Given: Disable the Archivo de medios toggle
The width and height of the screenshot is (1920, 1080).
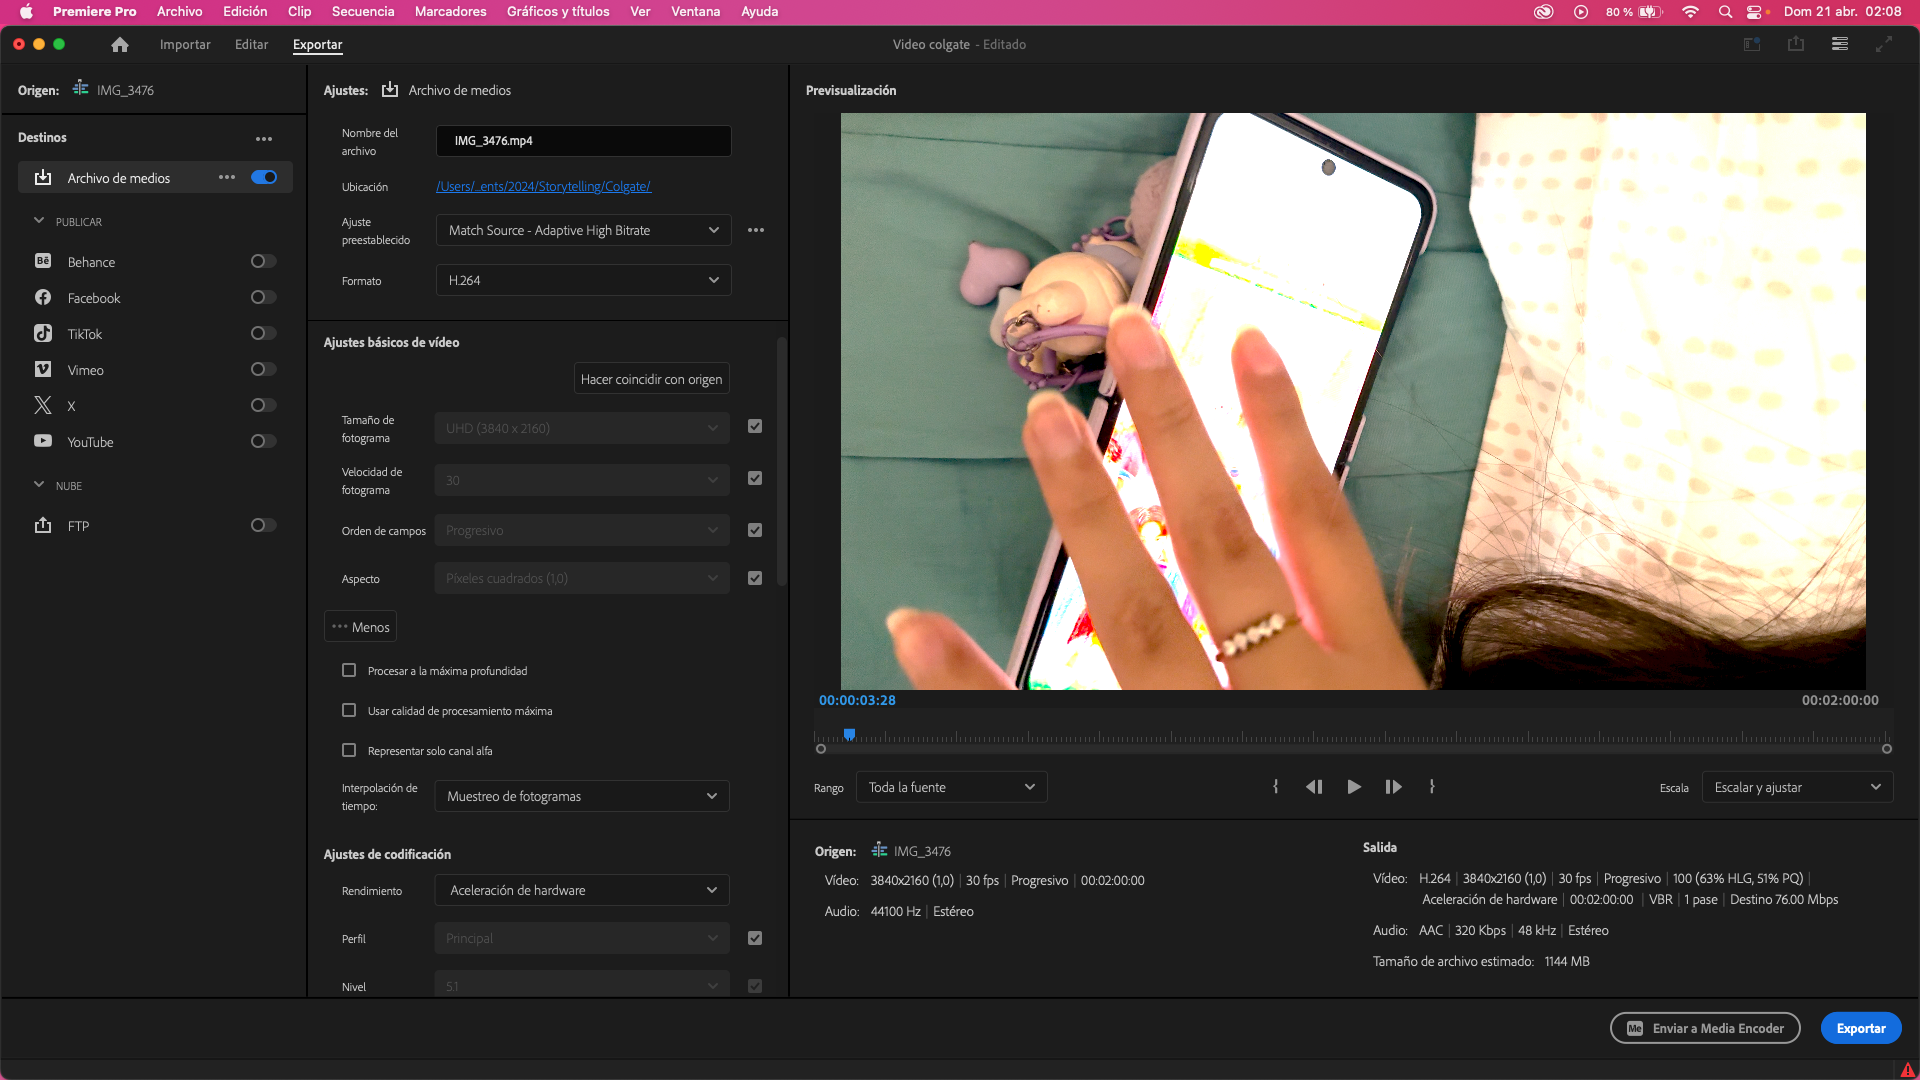Looking at the screenshot, I should (x=263, y=177).
